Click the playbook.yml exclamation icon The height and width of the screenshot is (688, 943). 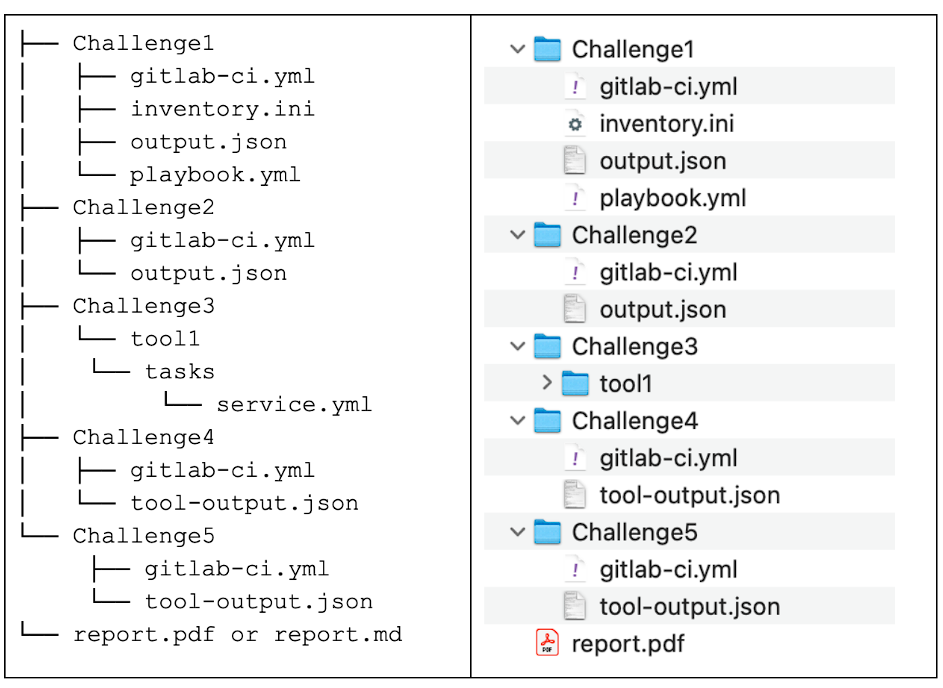pos(576,198)
